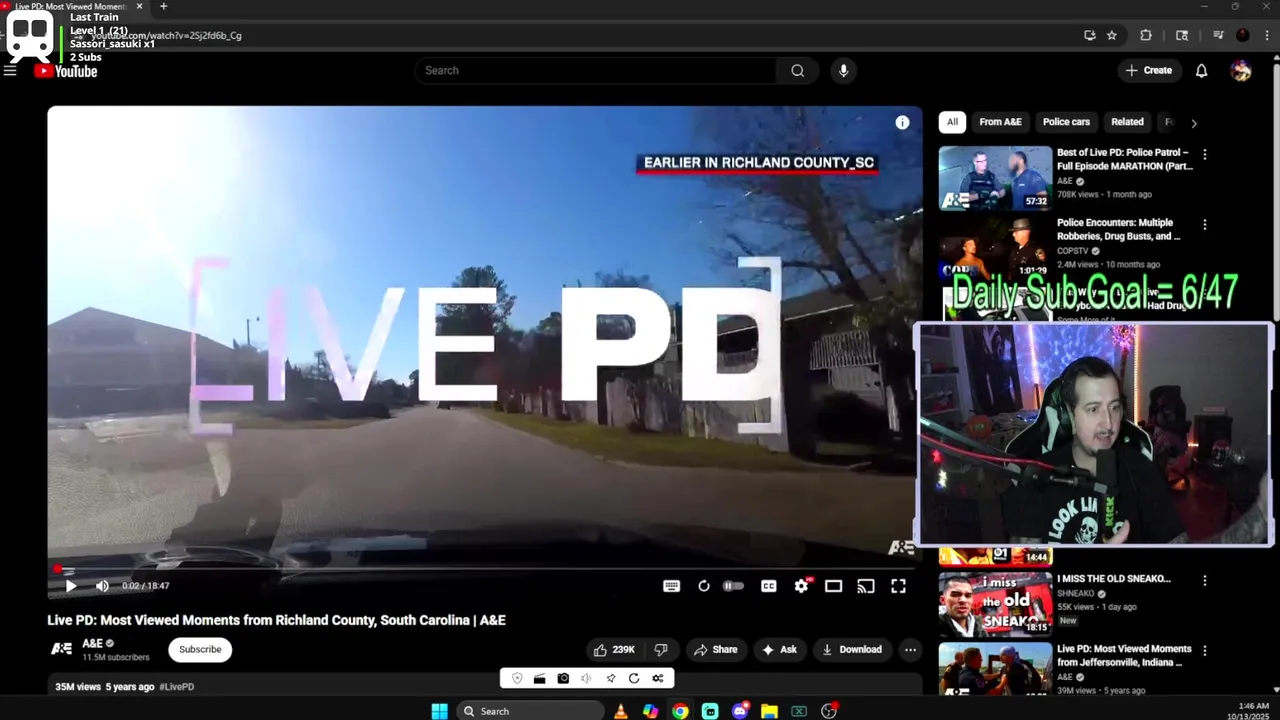Viewport: 1280px width, 720px height.
Task: Bookmark this page with the star
Action: tap(1111, 35)
